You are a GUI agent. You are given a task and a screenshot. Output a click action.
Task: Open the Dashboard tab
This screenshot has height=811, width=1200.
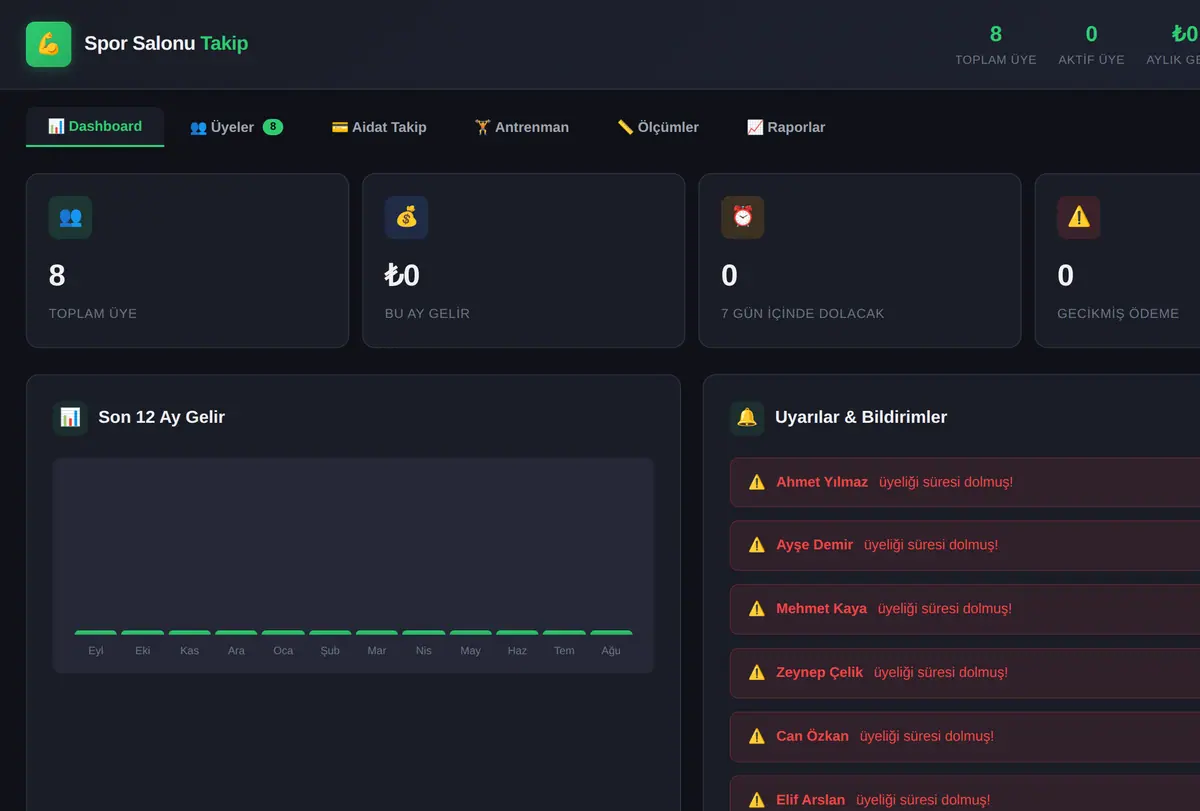95,127
